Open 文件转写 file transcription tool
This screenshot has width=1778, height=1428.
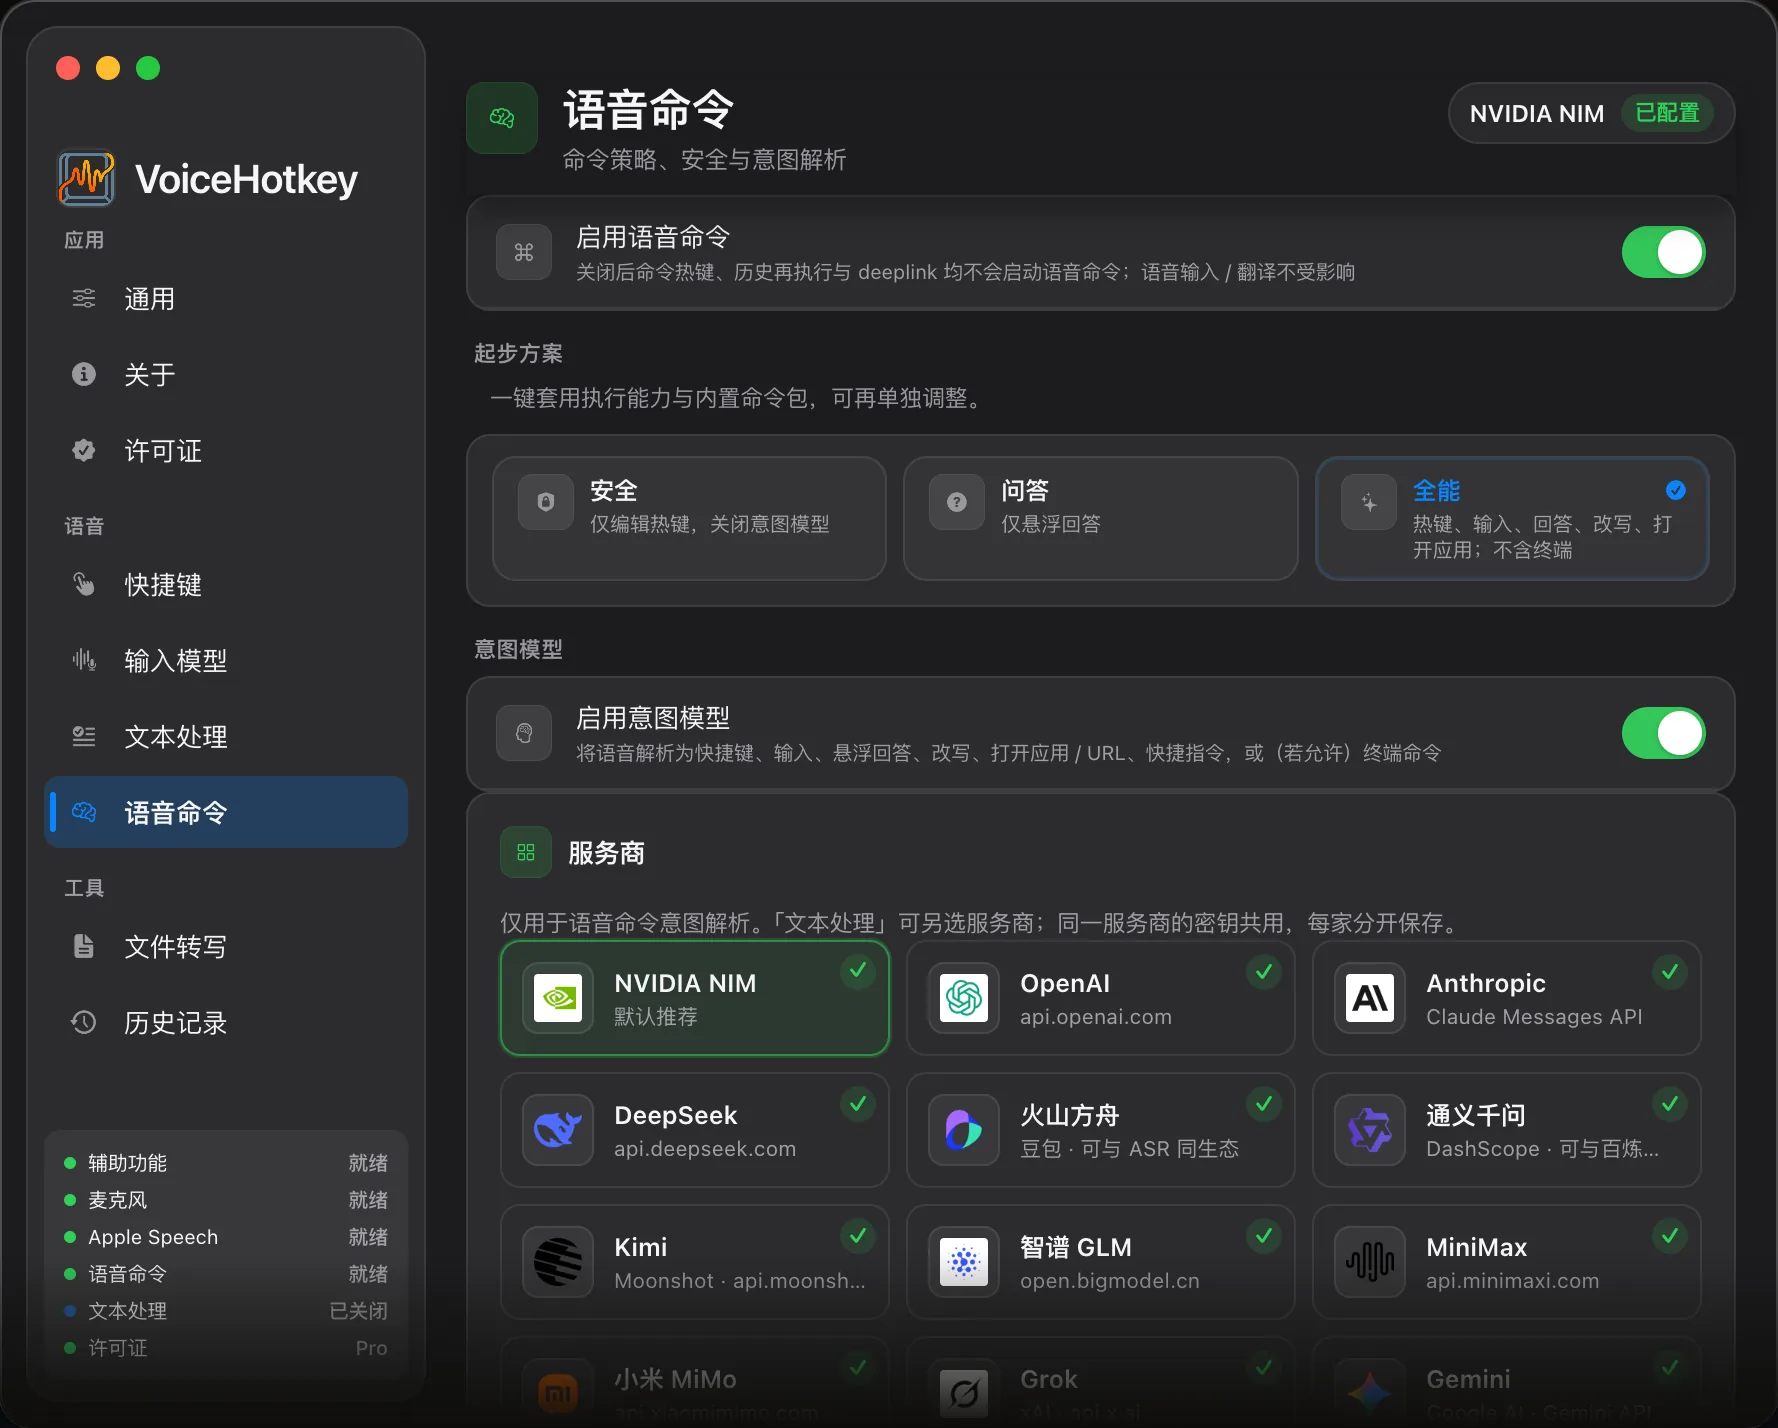[226, 947]
